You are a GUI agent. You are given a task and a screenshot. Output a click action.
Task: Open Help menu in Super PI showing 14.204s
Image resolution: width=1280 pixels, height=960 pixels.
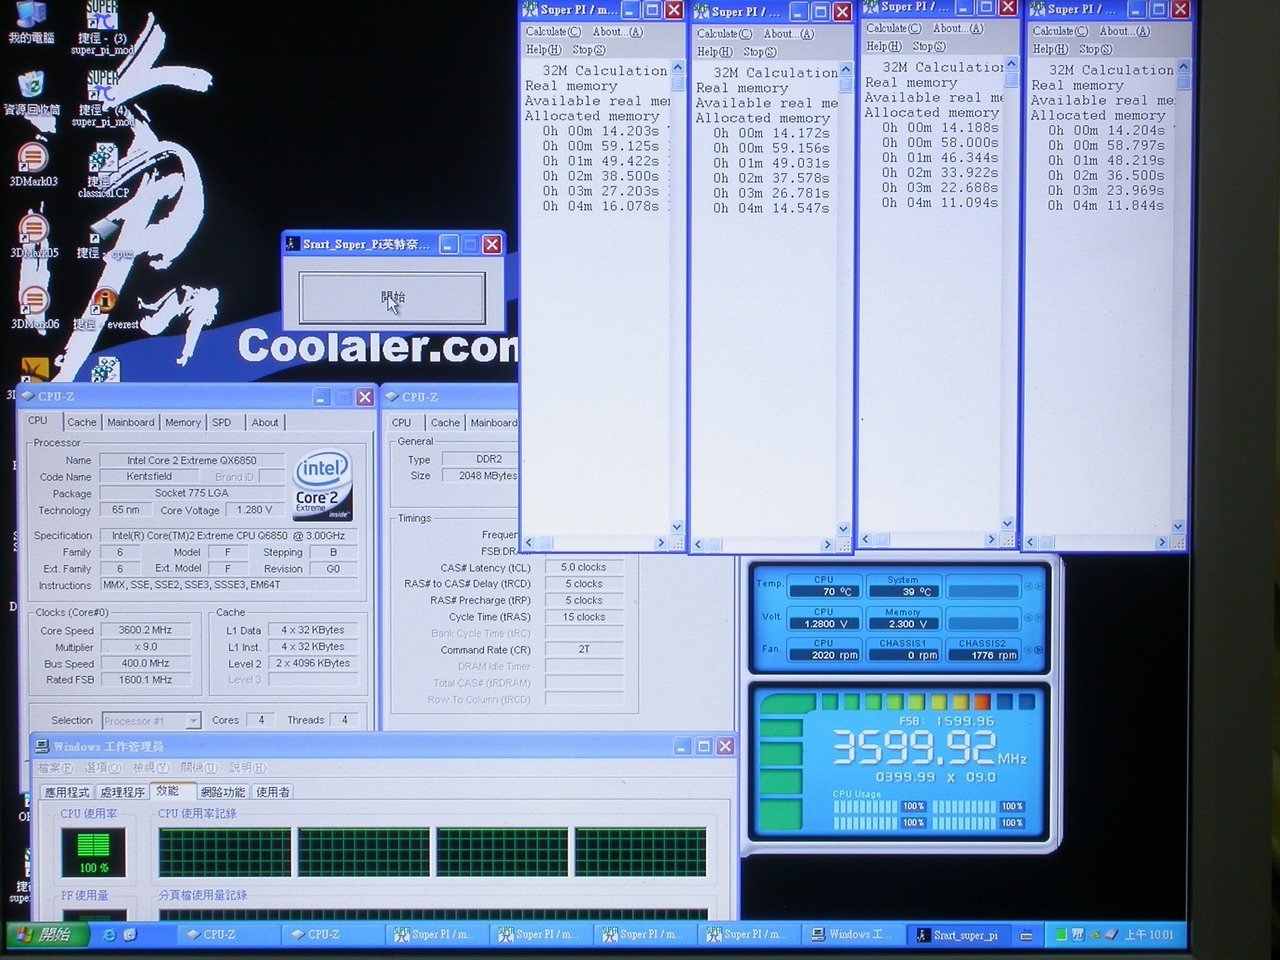tap(1049, 48)
